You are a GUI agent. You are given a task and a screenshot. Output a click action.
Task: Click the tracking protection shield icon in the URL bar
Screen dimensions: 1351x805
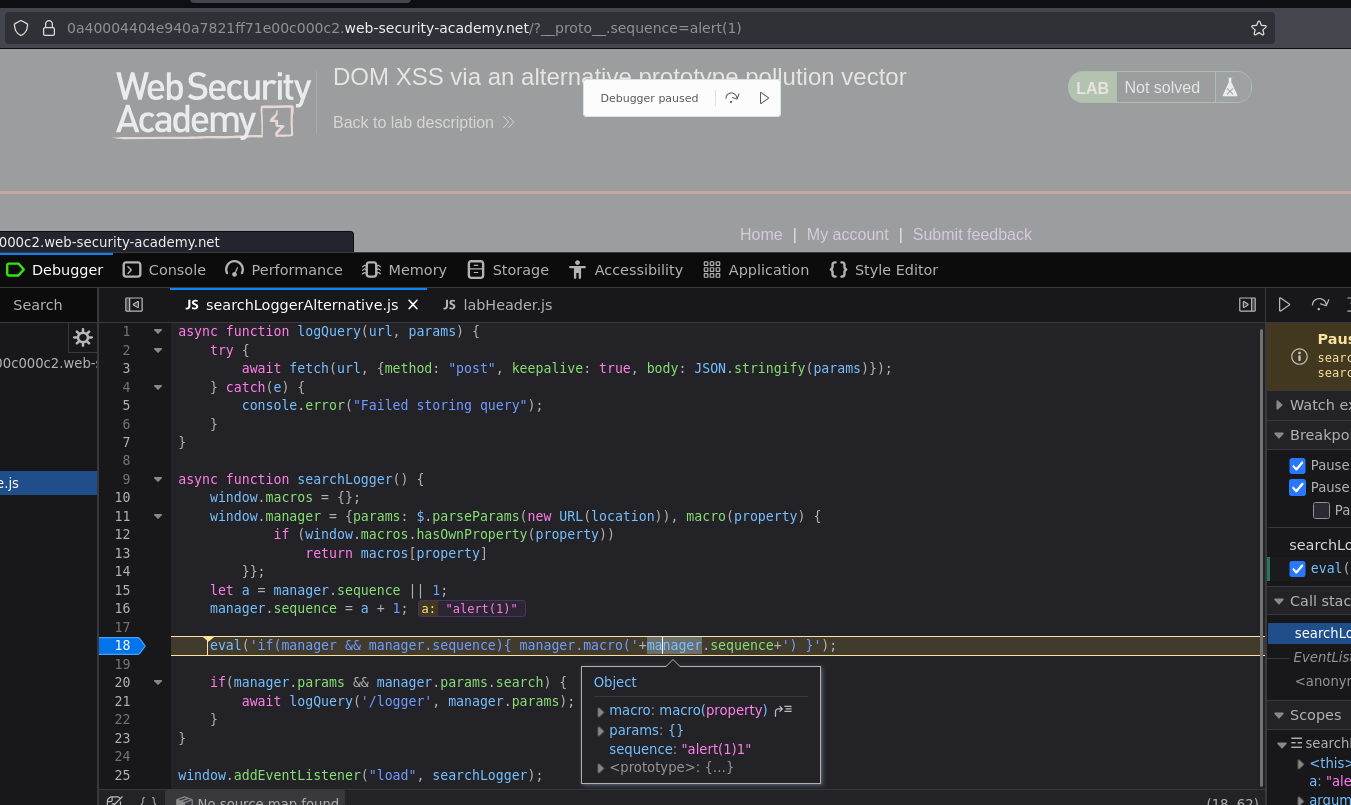(22, 28)
